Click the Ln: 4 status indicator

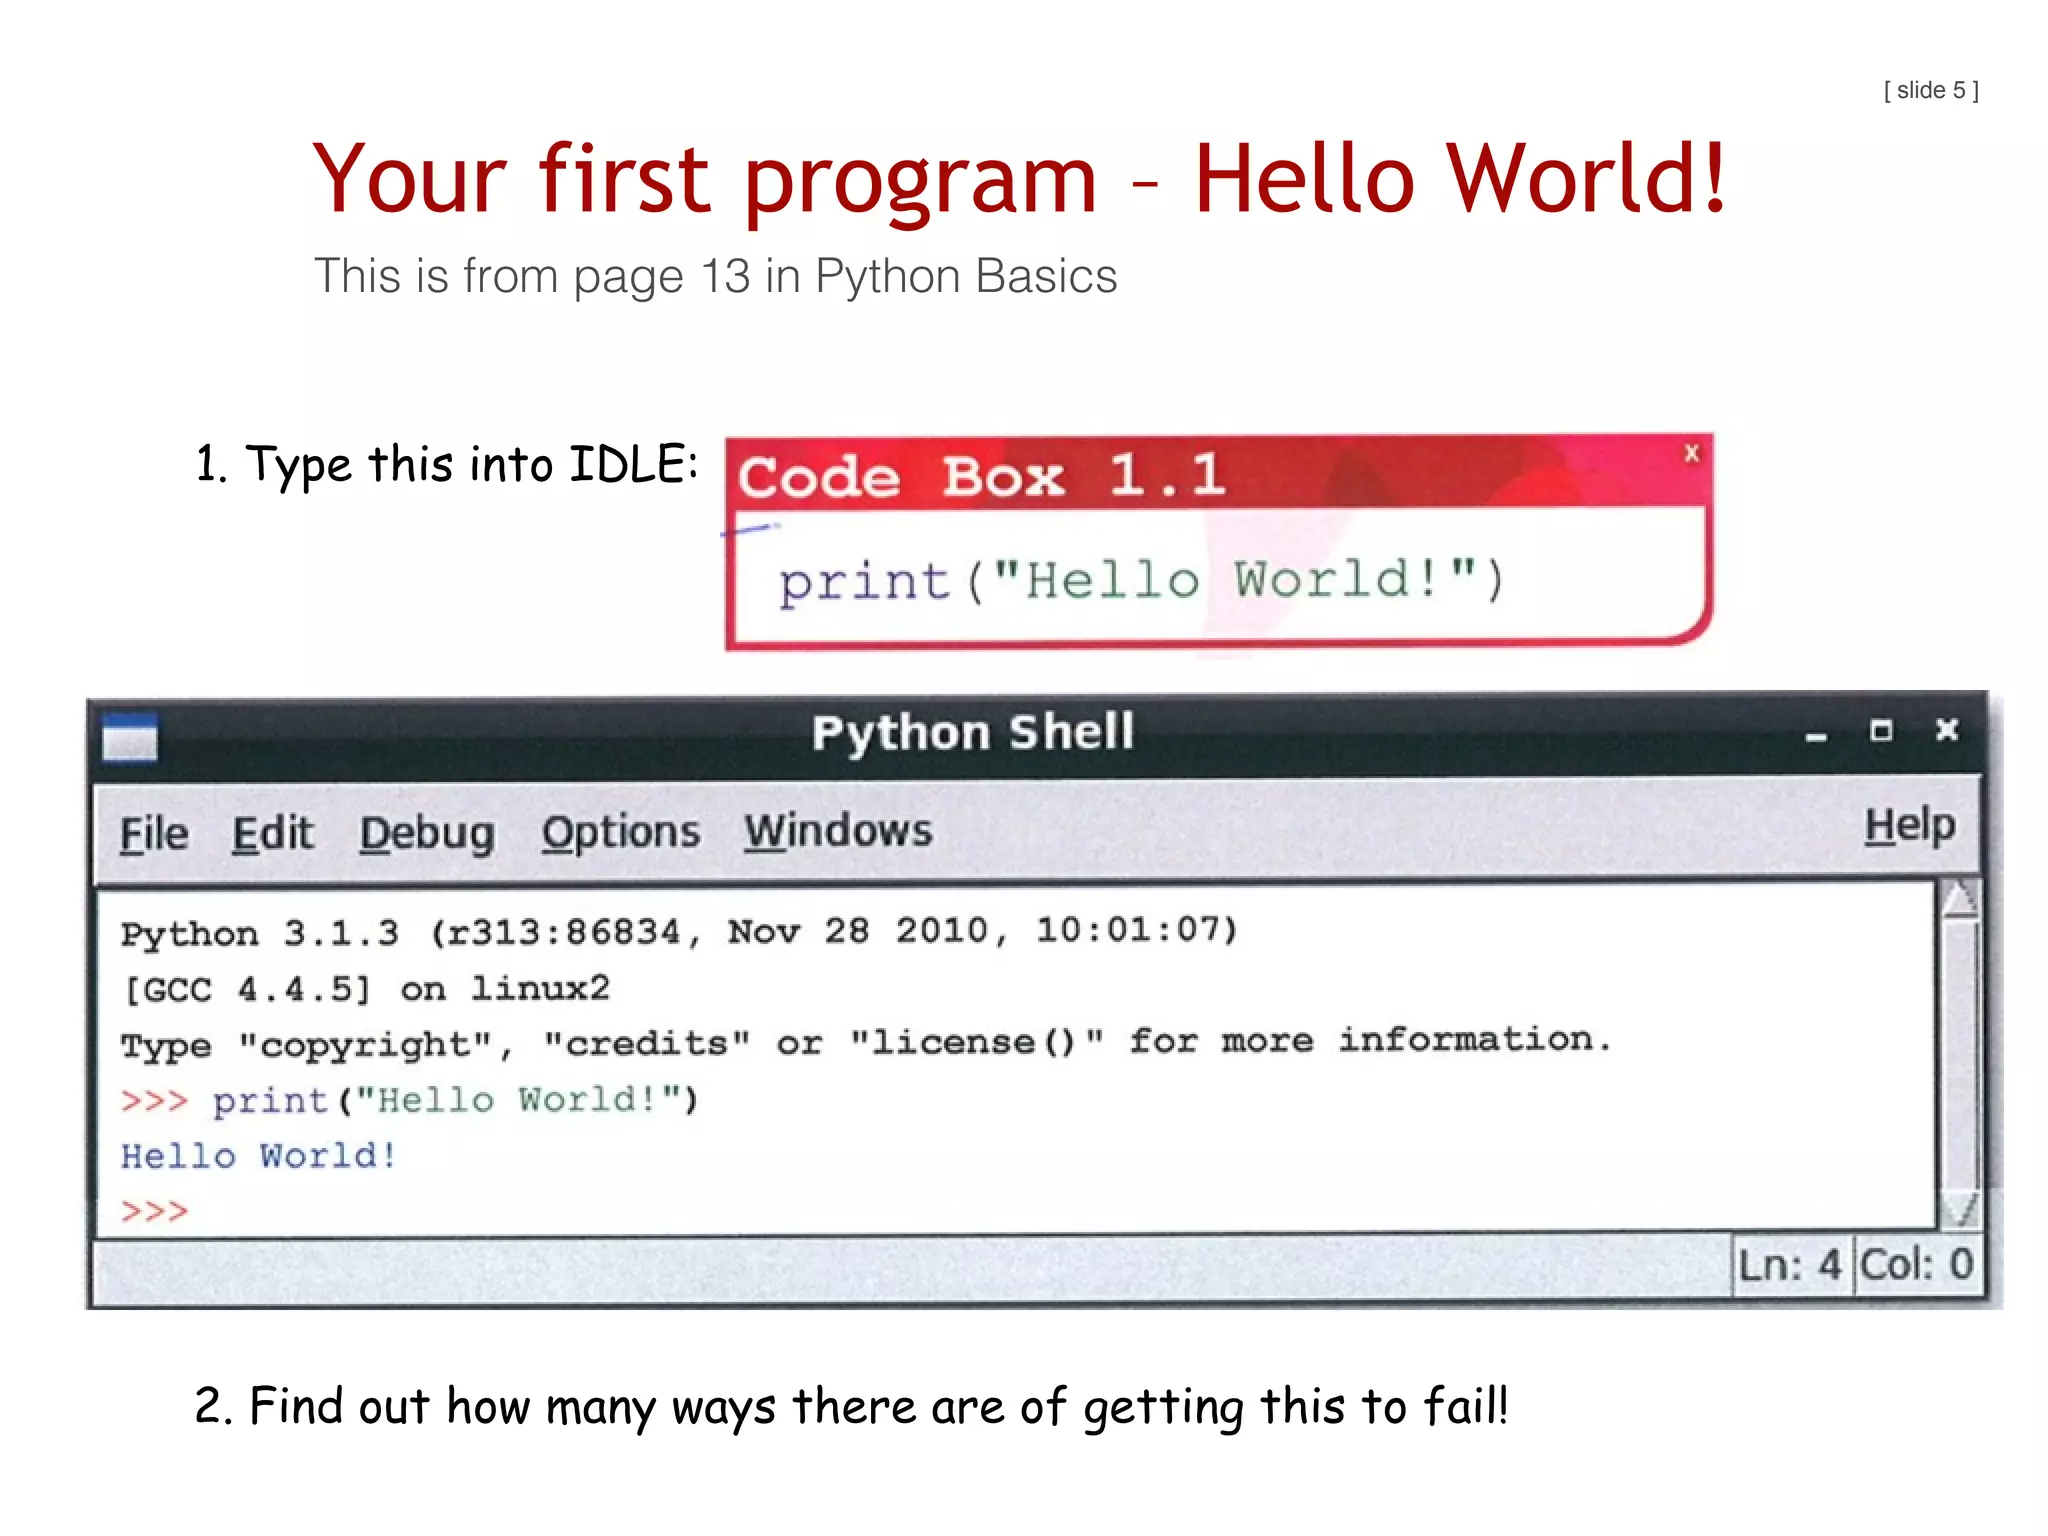[x=1790, y=1265]
